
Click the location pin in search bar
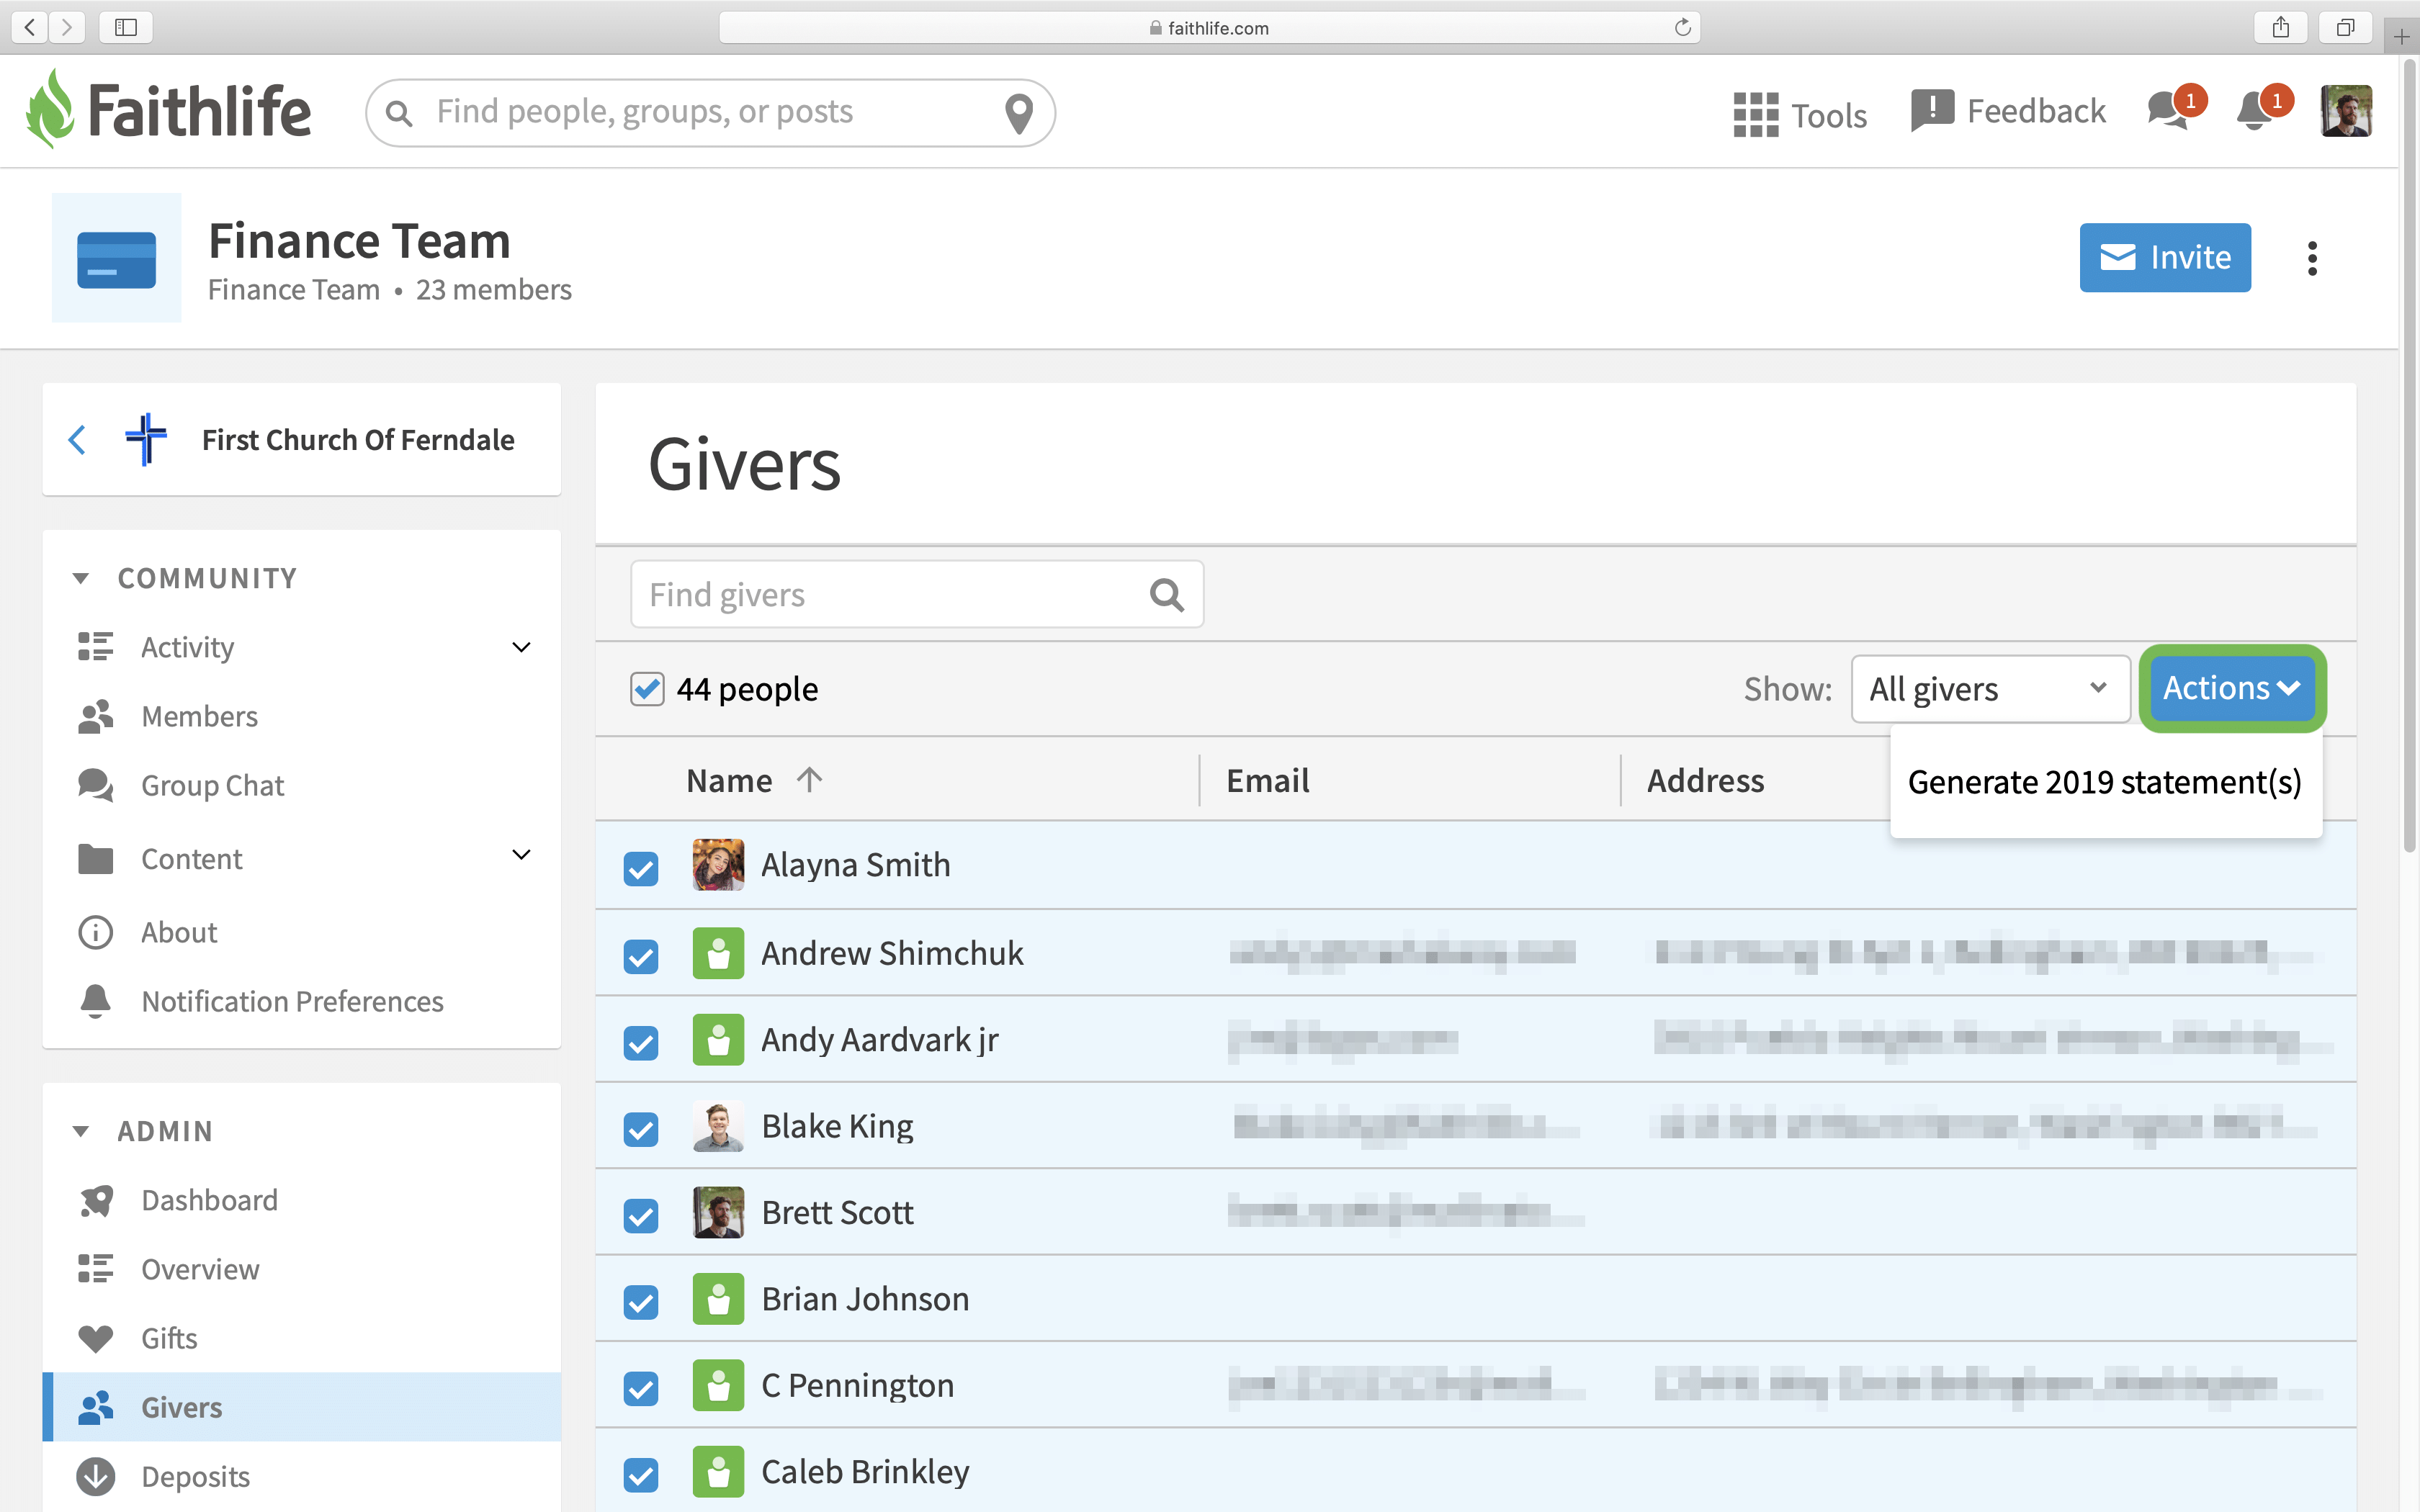click(x=1018, y=113)
